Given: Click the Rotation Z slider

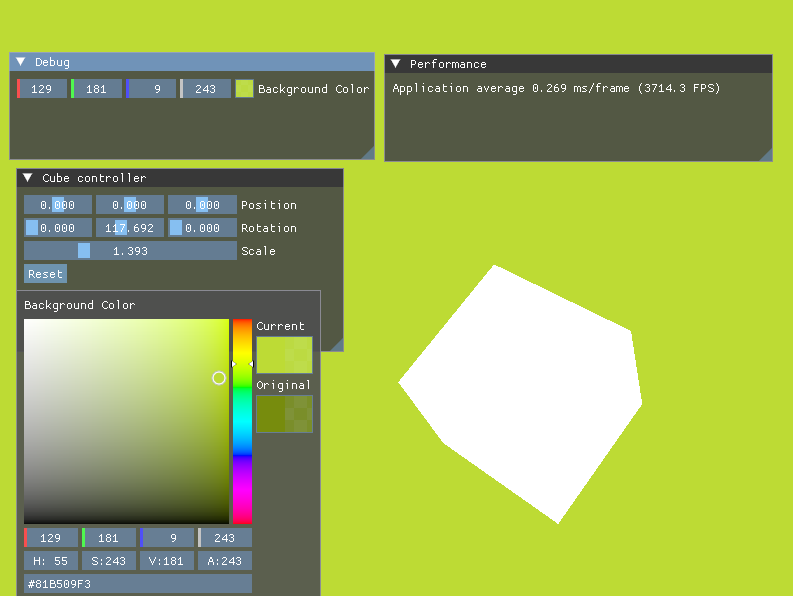Looking at the screenshot, I should pos(202,228).
